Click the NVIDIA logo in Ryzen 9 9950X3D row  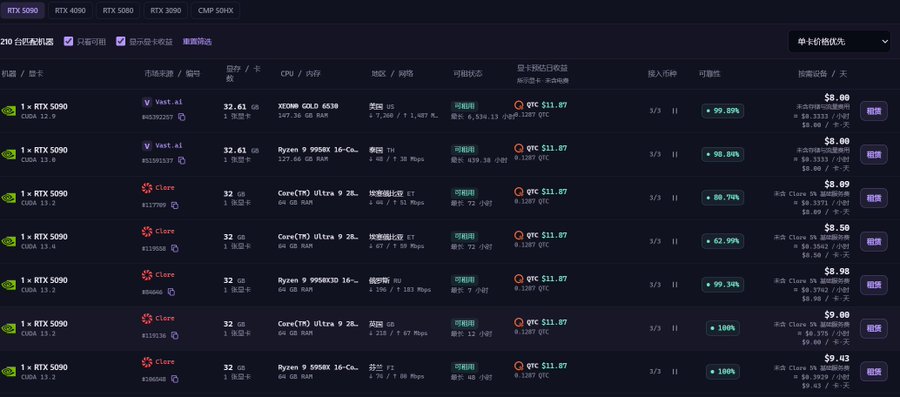pyautogui.click(x=9, y=285)
